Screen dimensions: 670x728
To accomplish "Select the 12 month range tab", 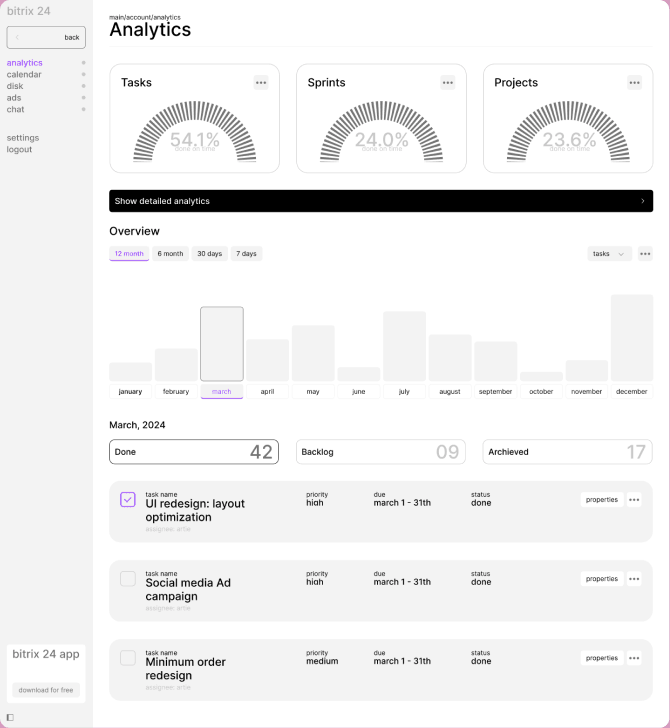I will point(129,254).
